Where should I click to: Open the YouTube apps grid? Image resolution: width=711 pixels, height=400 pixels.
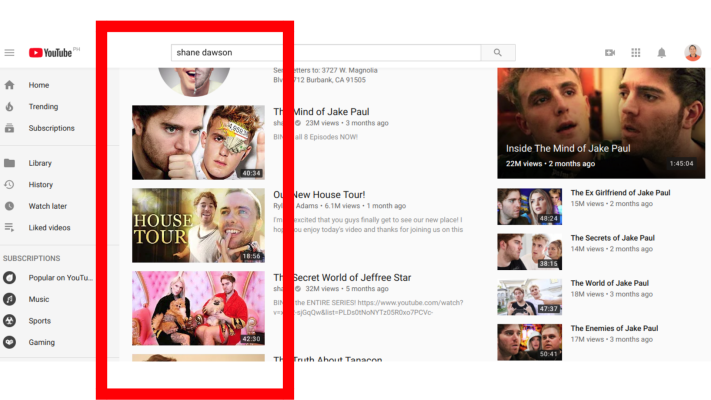(x=636, y=53)
